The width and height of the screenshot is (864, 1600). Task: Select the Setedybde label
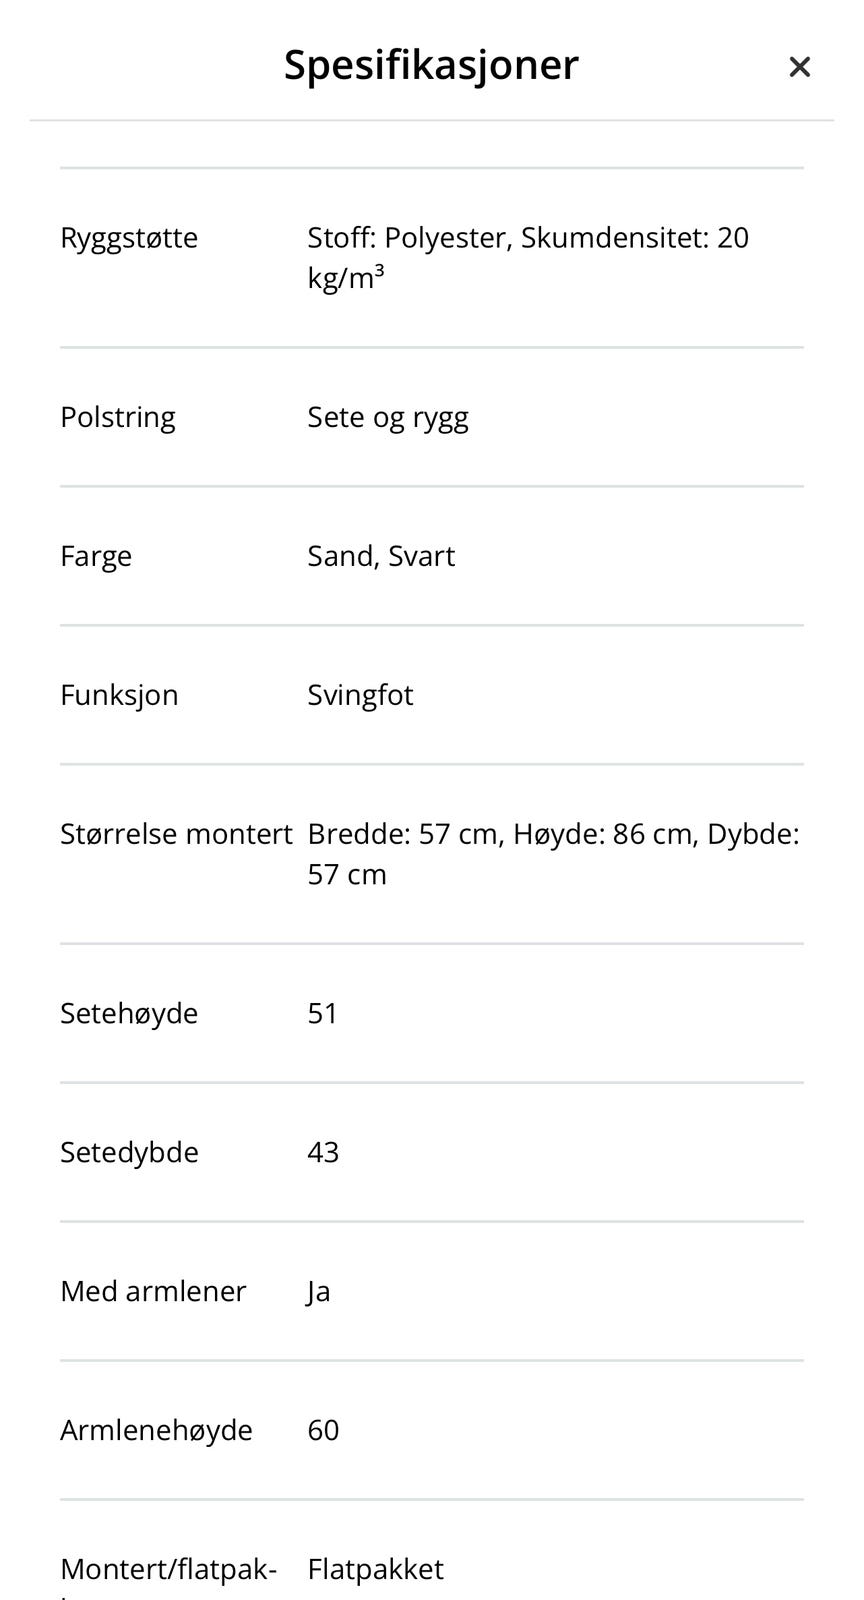(x=129, y=1152)
